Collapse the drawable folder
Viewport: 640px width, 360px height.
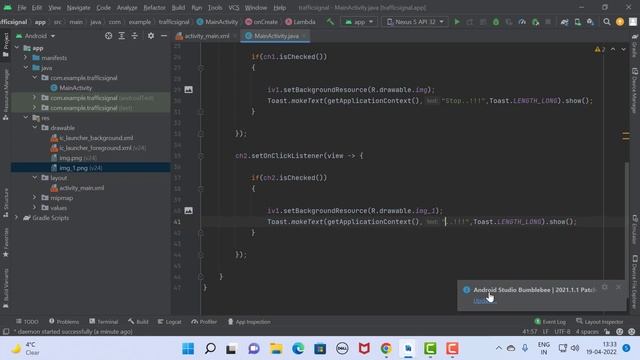[x=35, y=127]
